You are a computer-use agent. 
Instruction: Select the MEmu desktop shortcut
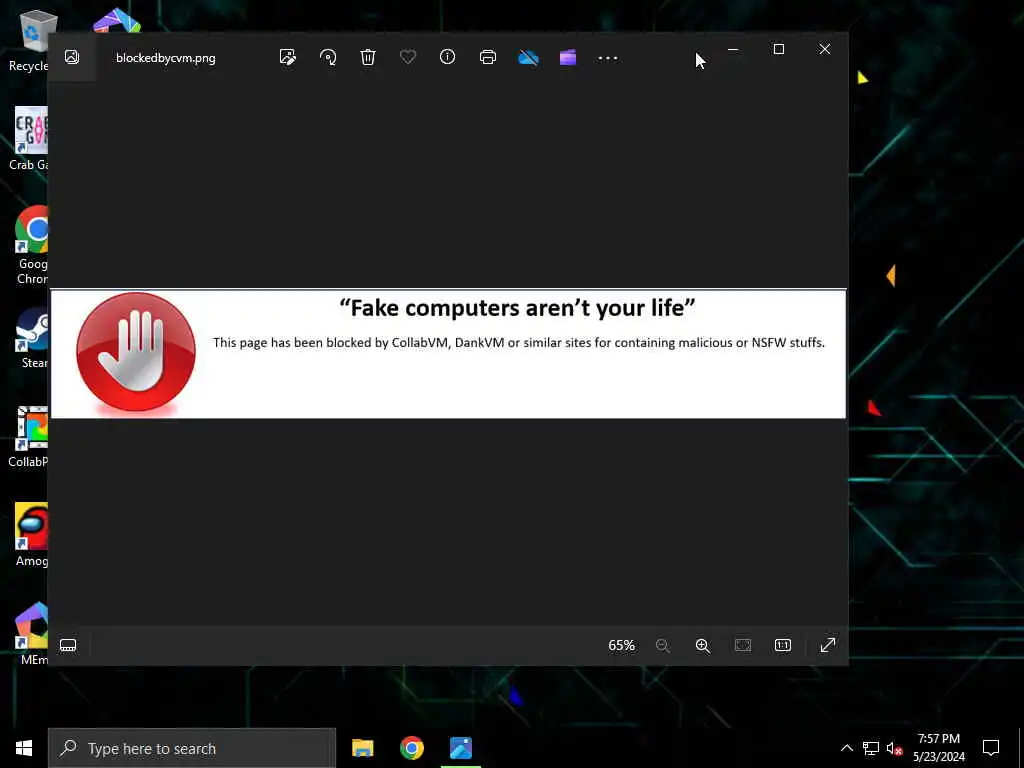(33, 633)
